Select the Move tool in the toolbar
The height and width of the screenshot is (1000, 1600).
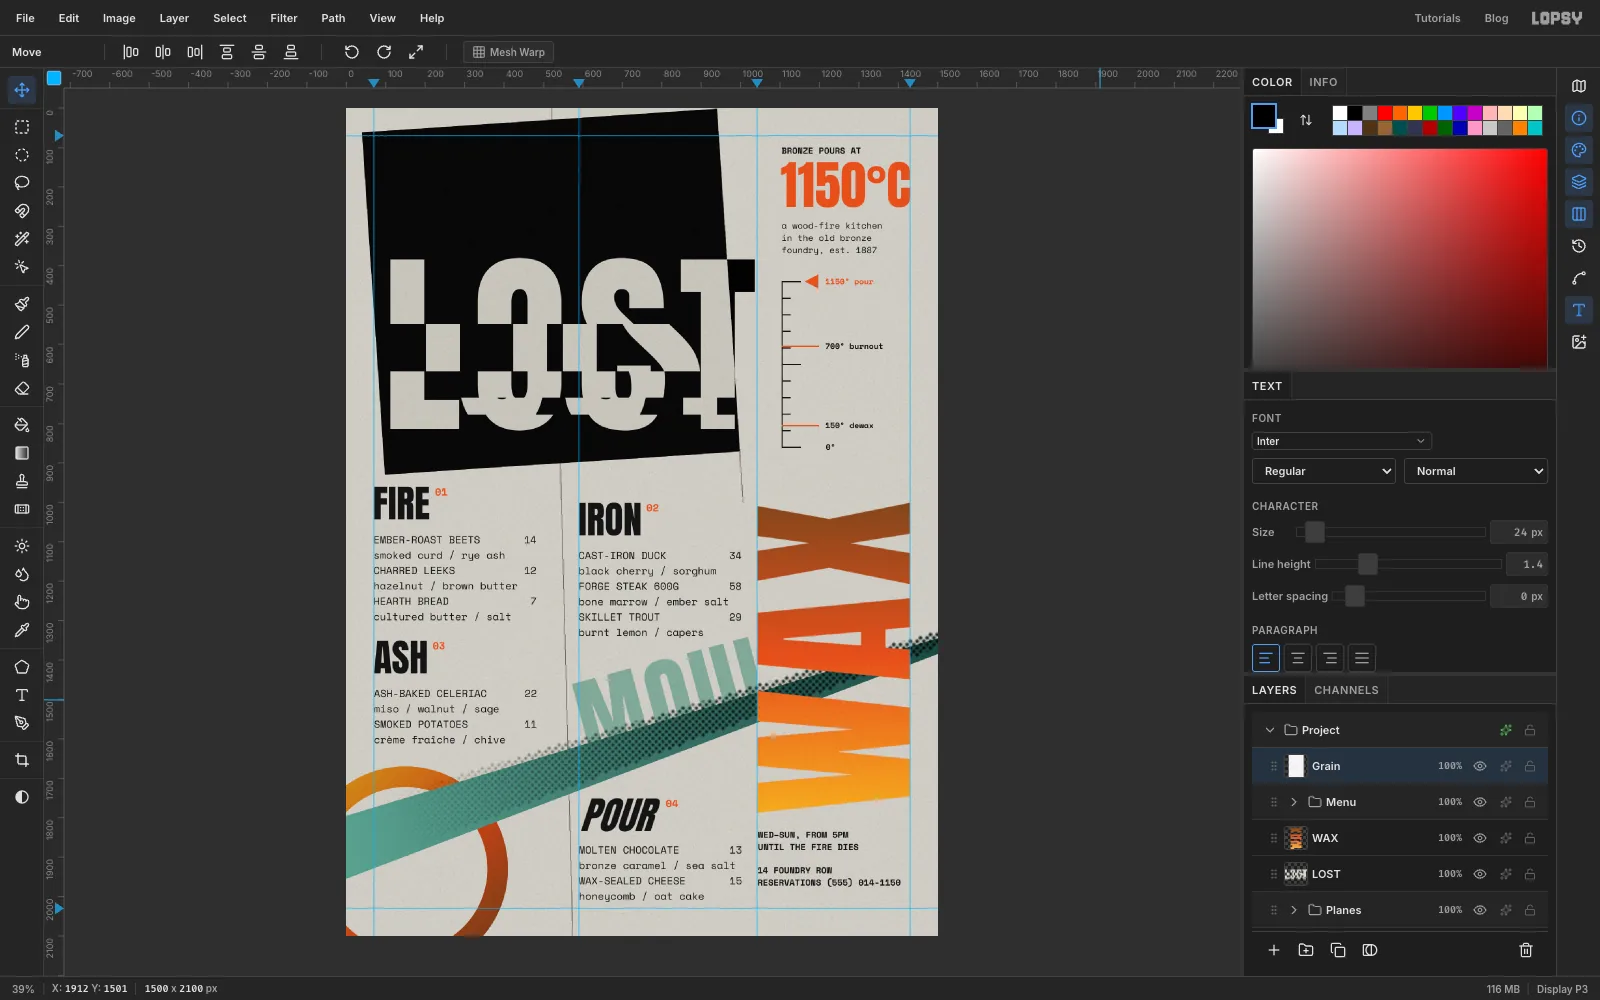pos(22,90)
